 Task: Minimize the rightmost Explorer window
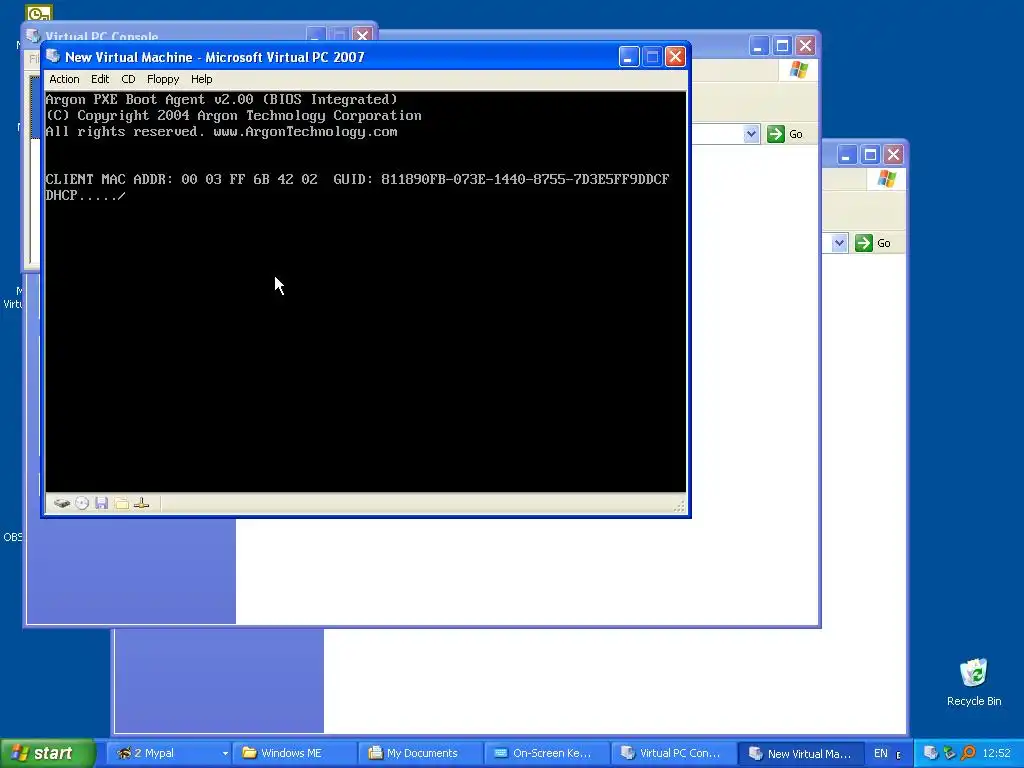coord(847,155)
